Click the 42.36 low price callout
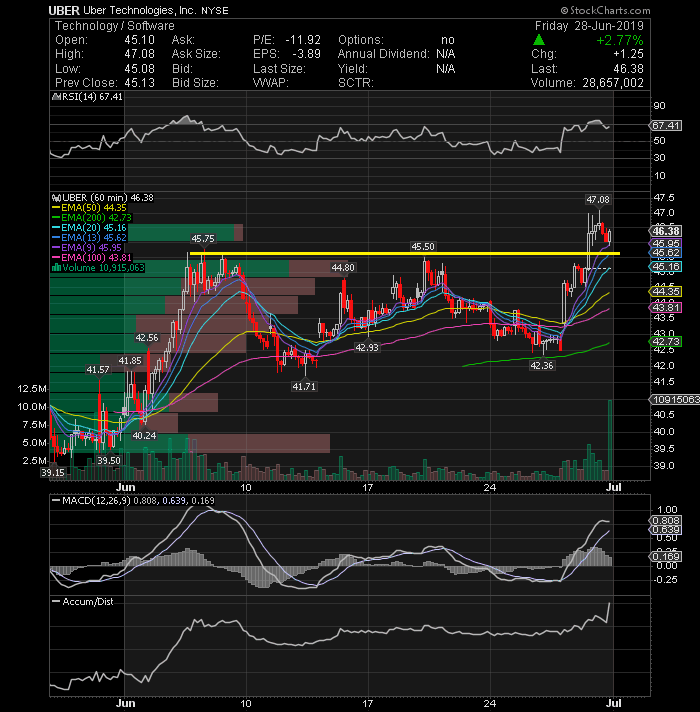 [x=542, y=366]
